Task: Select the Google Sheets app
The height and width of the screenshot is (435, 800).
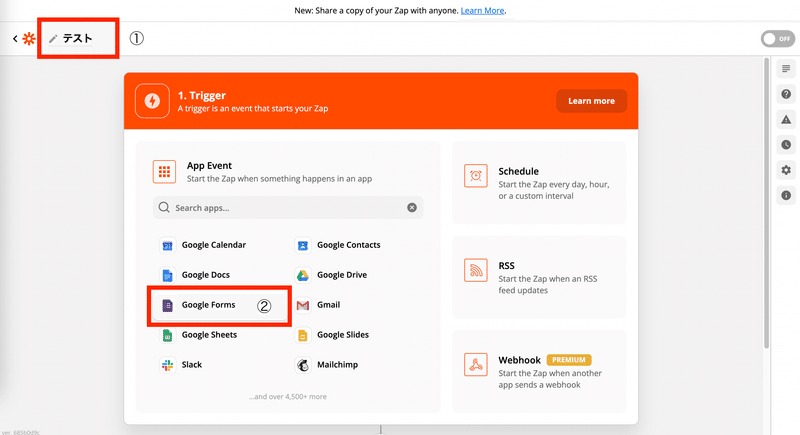Action: pyautogui.click(x=198, y=335)
